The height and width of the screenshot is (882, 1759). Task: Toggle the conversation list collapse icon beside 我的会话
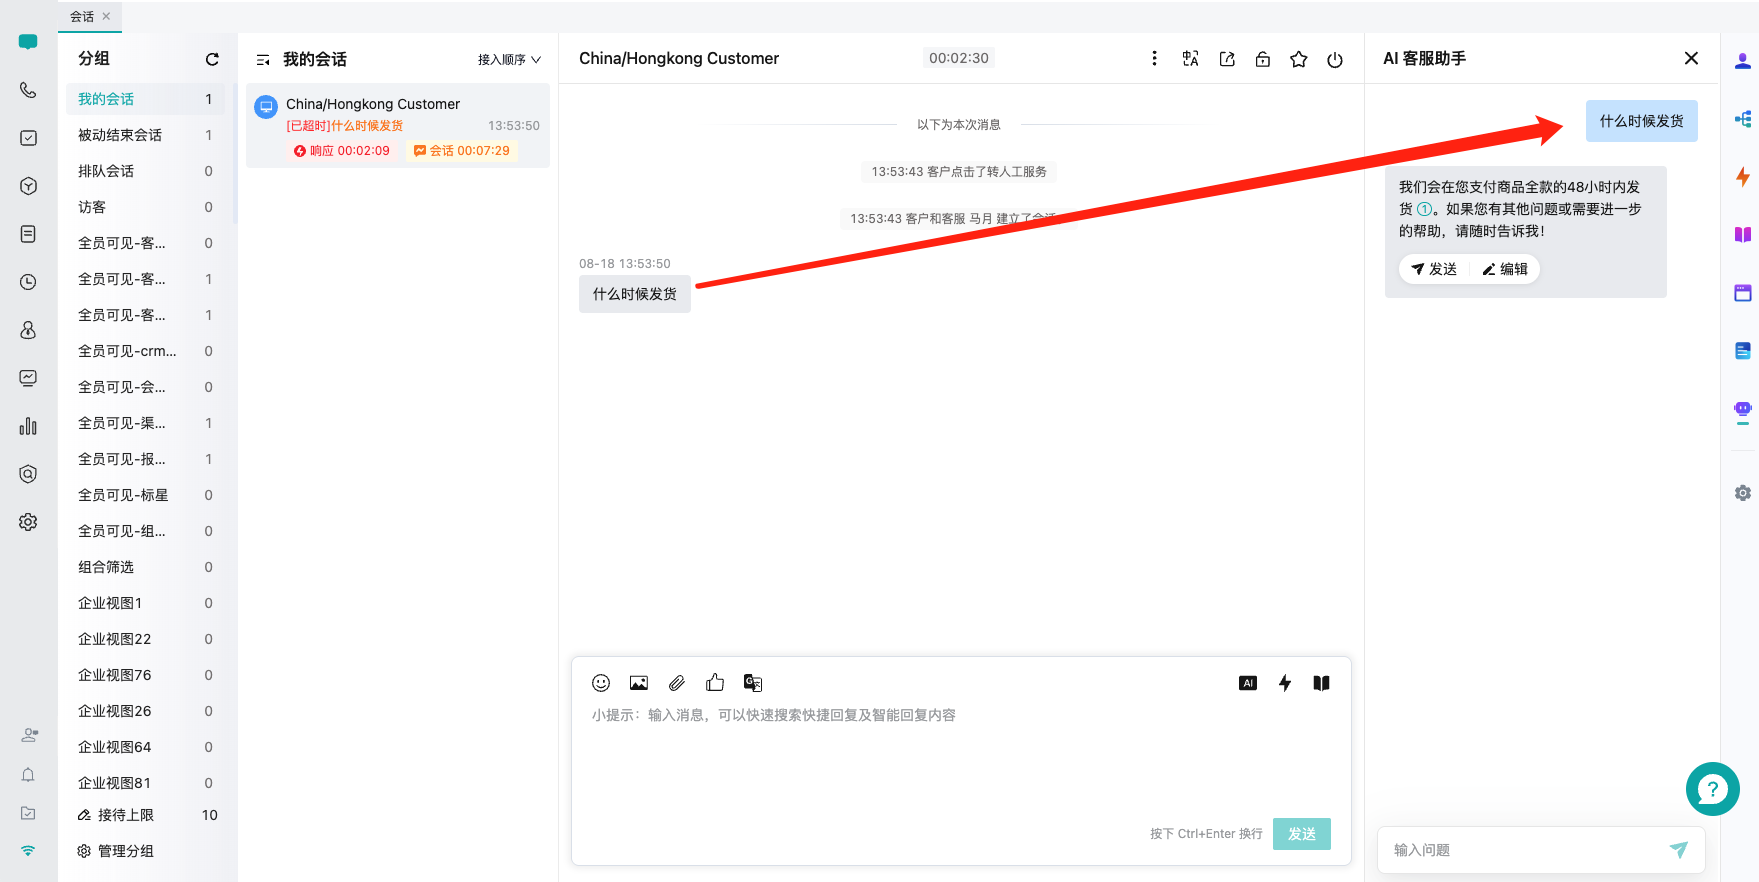point(263,60)
